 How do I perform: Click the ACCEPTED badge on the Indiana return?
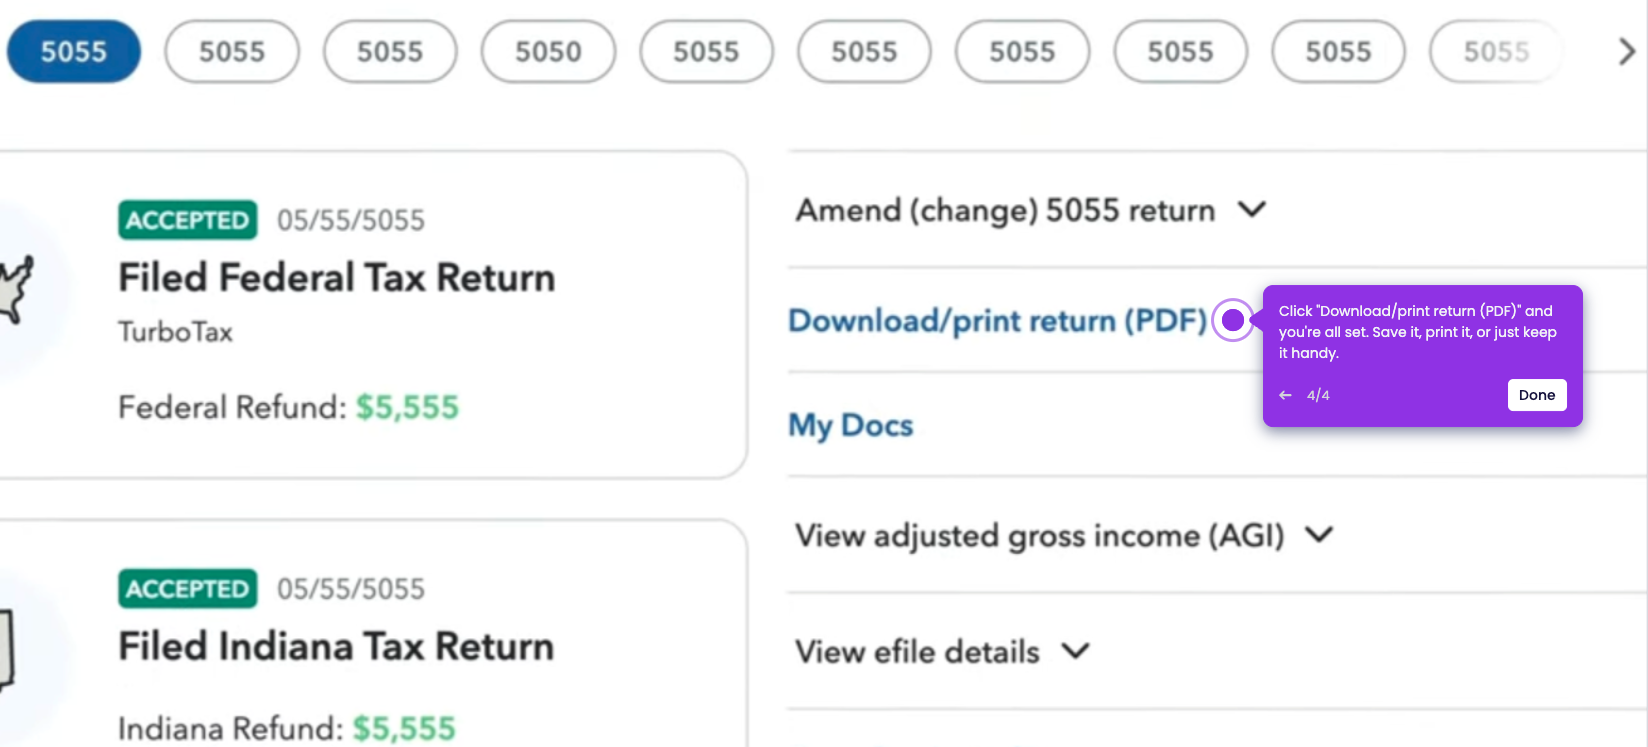click(x=188, y=589)
